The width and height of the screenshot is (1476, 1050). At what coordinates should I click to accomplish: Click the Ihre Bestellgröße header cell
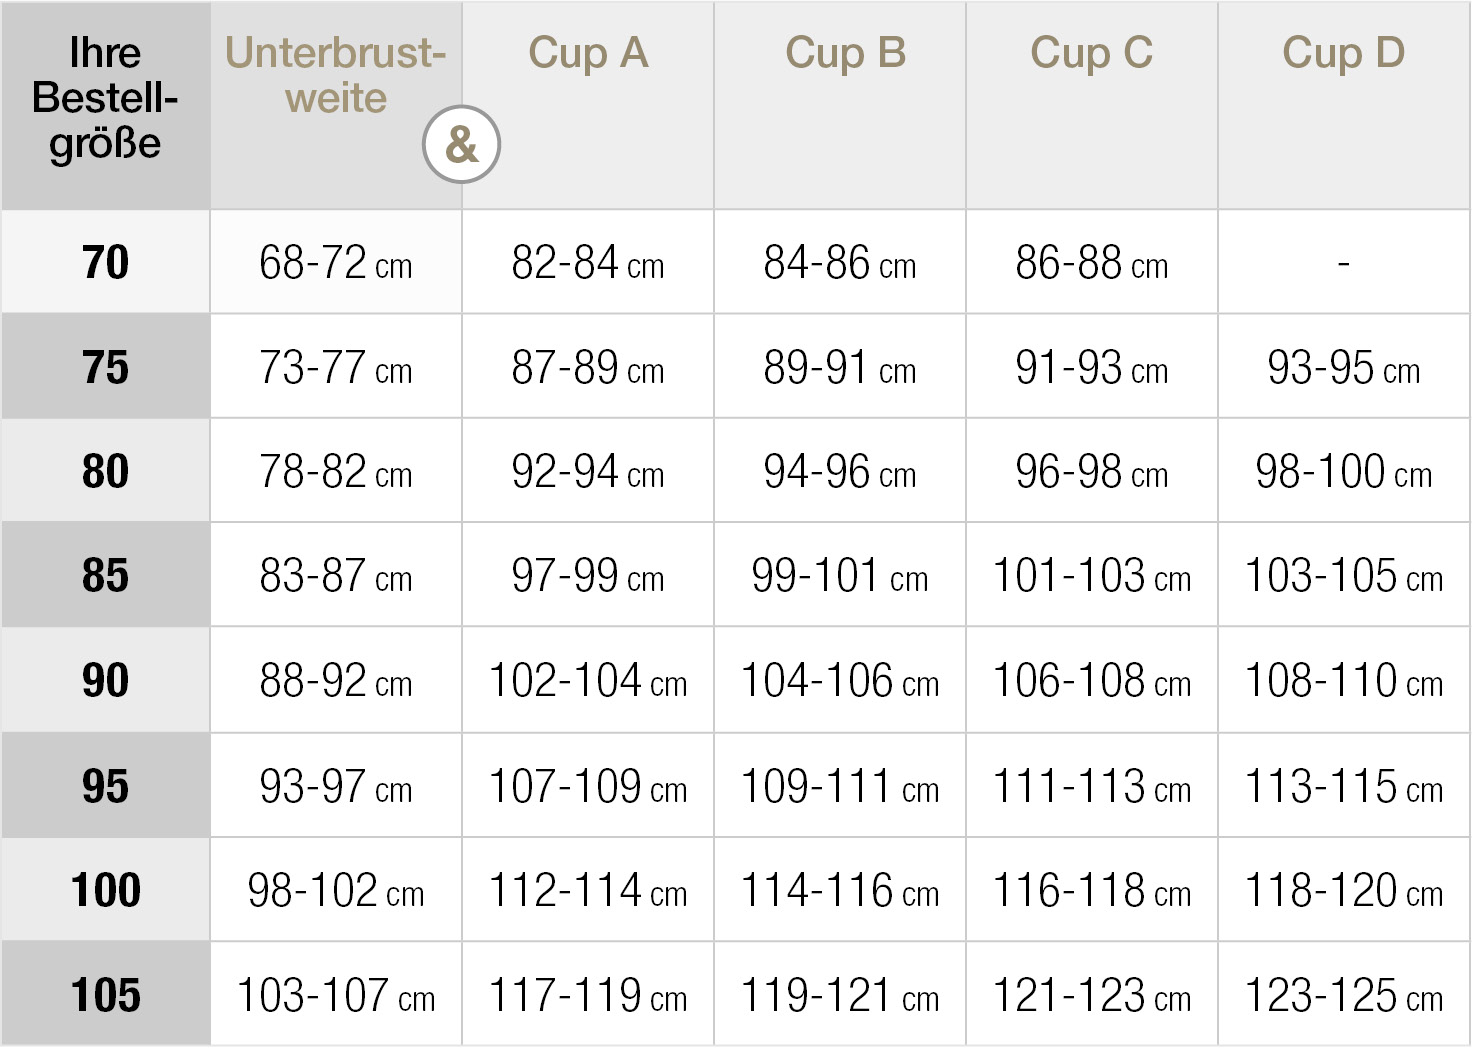105,98
